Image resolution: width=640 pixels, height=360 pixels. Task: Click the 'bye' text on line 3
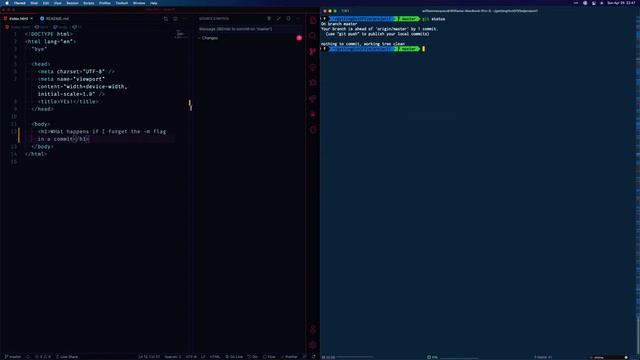point(39,49)
